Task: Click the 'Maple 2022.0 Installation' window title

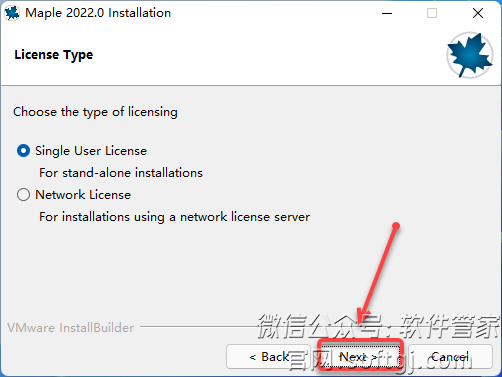Action: click(98, 13)
